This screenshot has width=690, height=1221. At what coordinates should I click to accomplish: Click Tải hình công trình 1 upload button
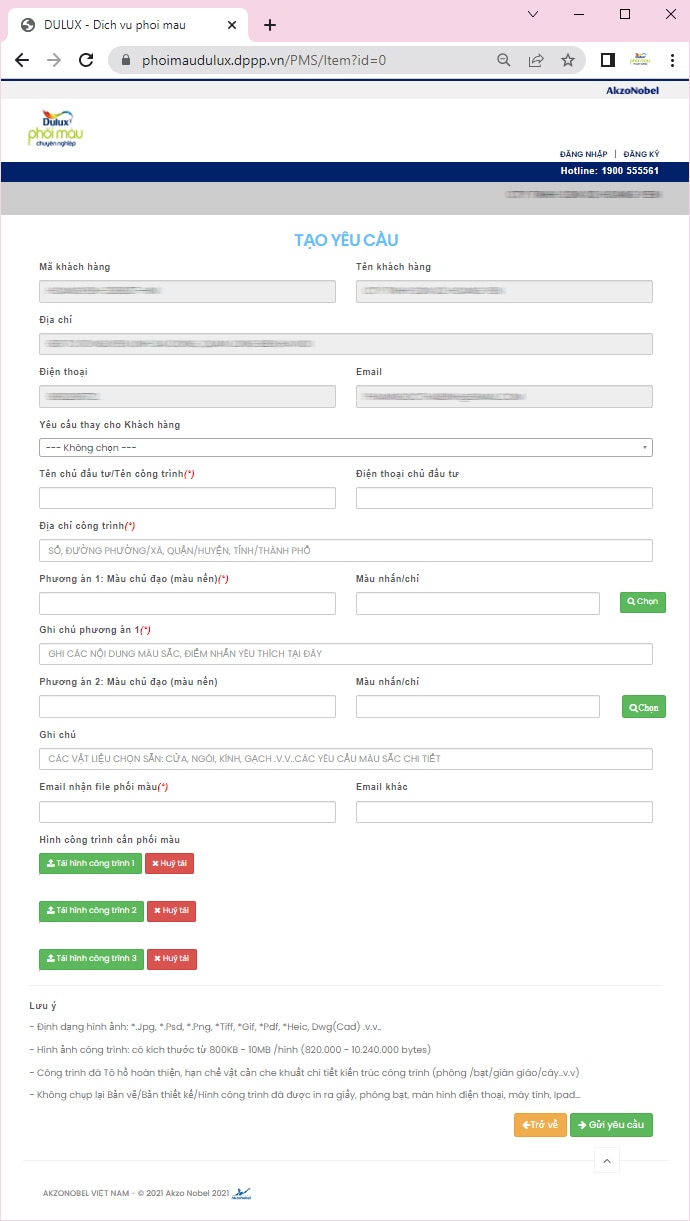(x=90, y=863)
